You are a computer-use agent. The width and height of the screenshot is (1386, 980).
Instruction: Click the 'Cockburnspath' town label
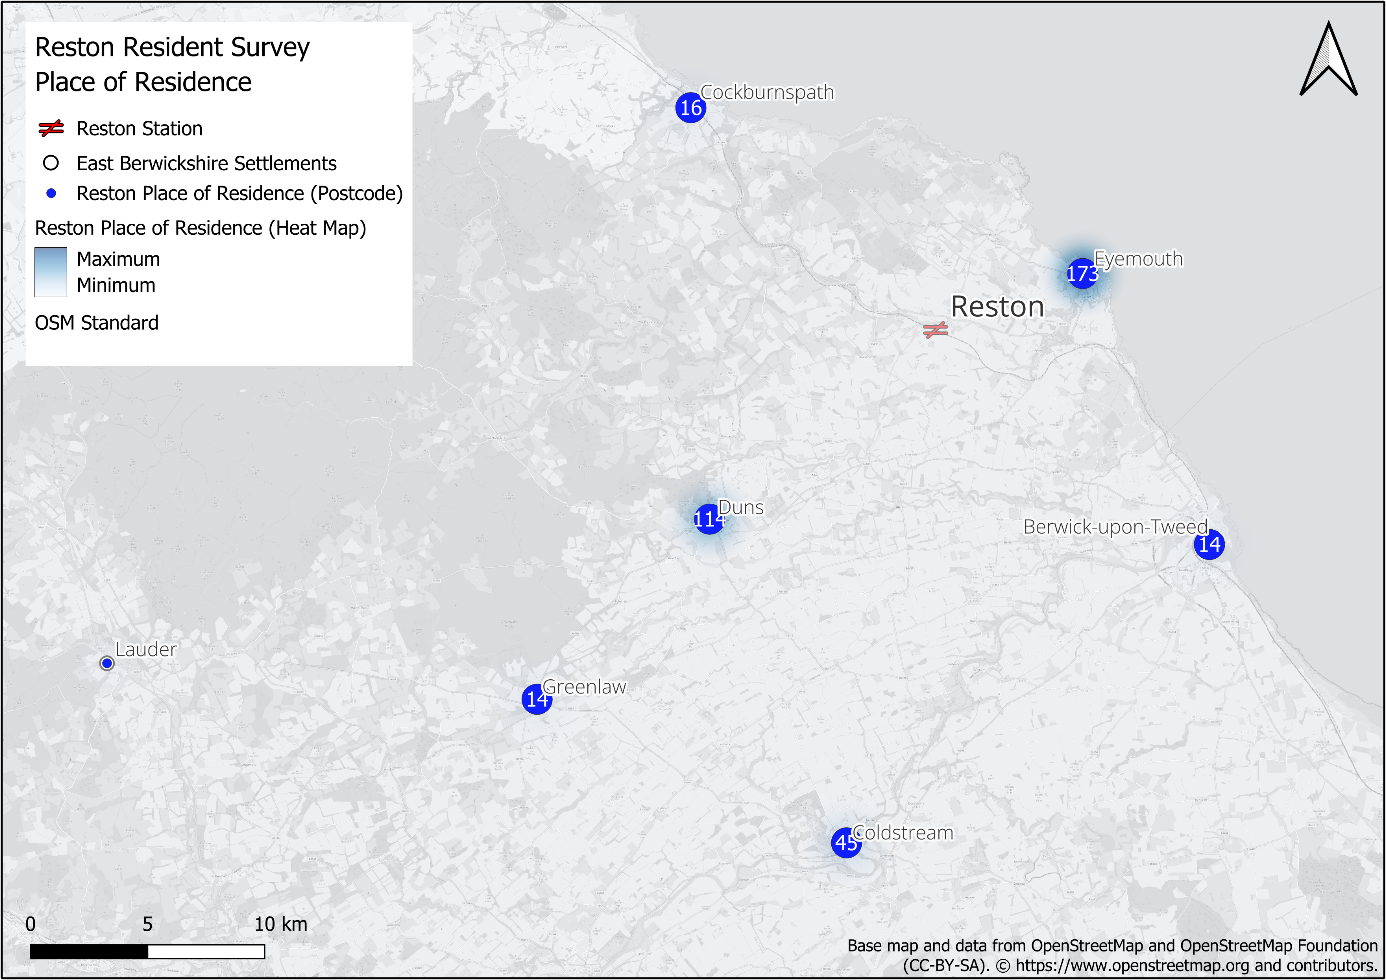click(x=767, y=92)
